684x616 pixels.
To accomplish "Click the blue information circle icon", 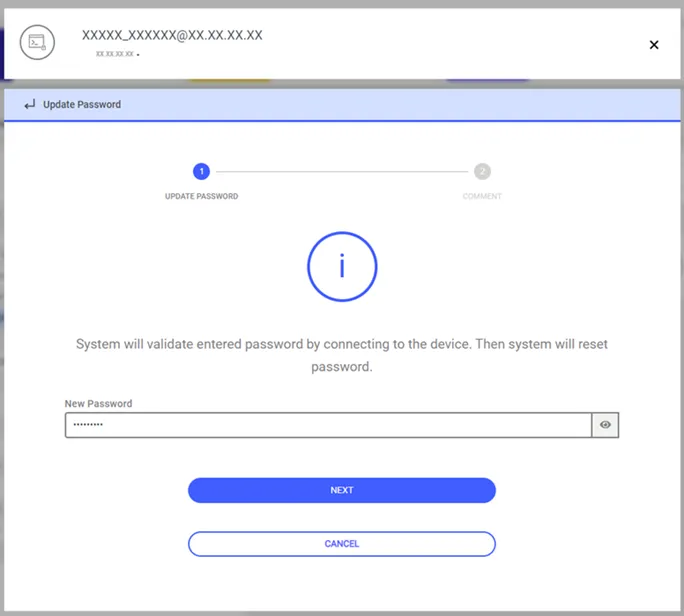I will 342,266.
